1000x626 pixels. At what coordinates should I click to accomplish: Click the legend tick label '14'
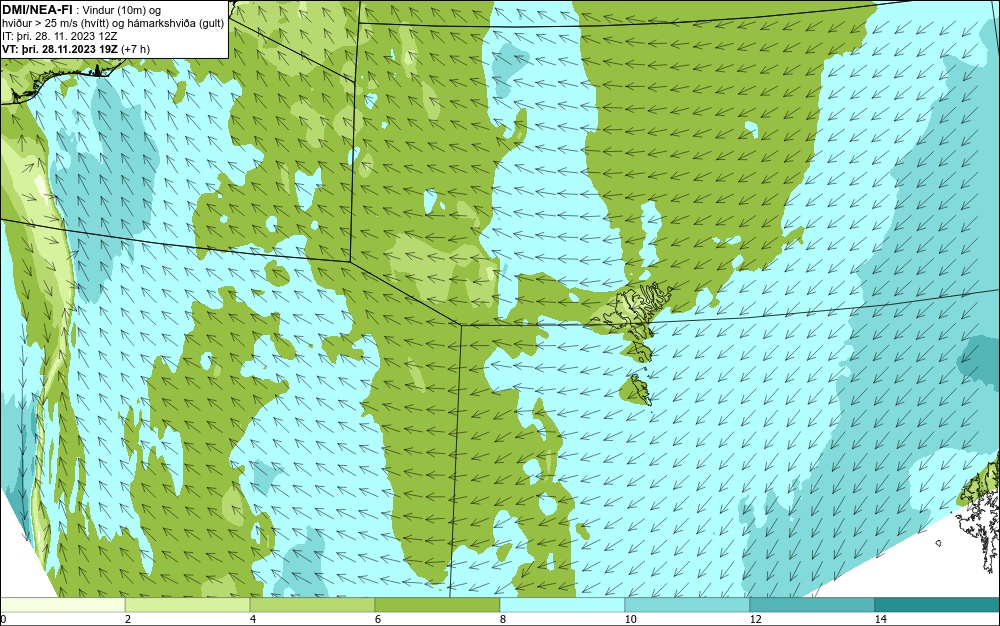pyautogui.click(x=880, y=620)
